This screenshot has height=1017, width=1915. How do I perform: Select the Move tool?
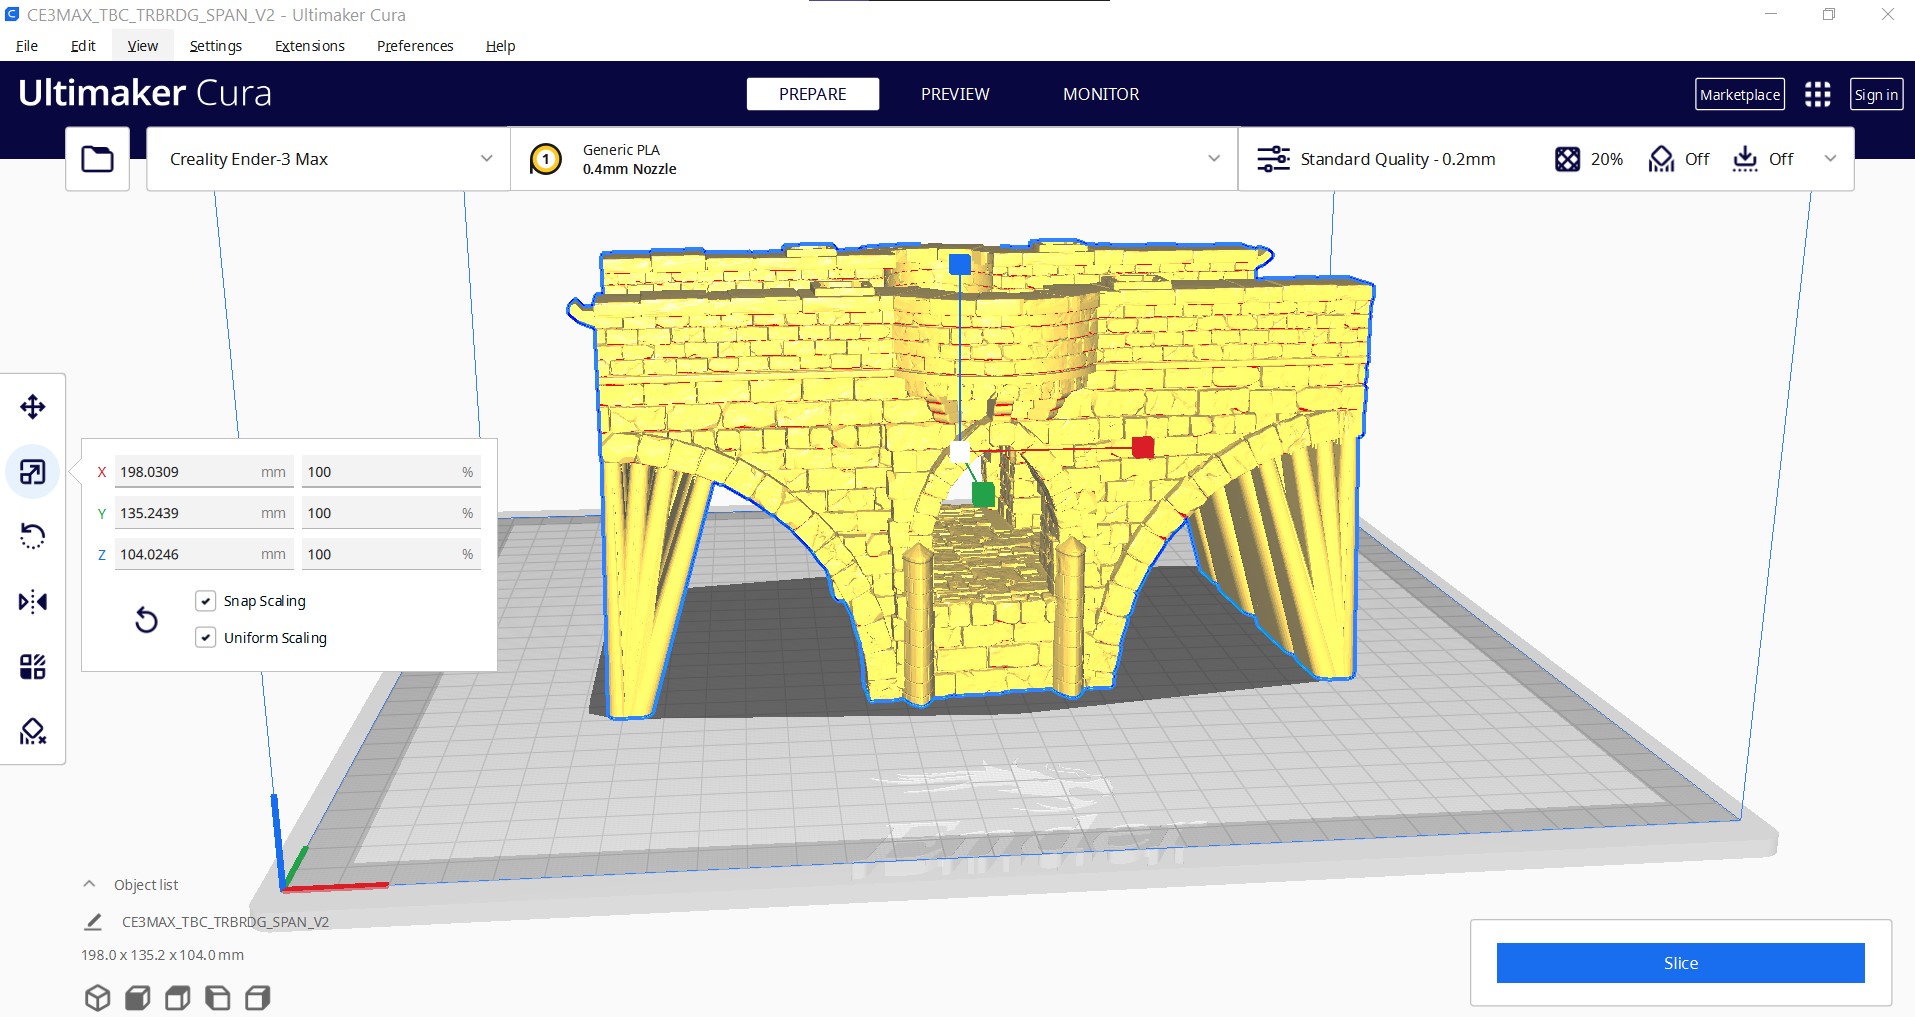pos(33,407)
